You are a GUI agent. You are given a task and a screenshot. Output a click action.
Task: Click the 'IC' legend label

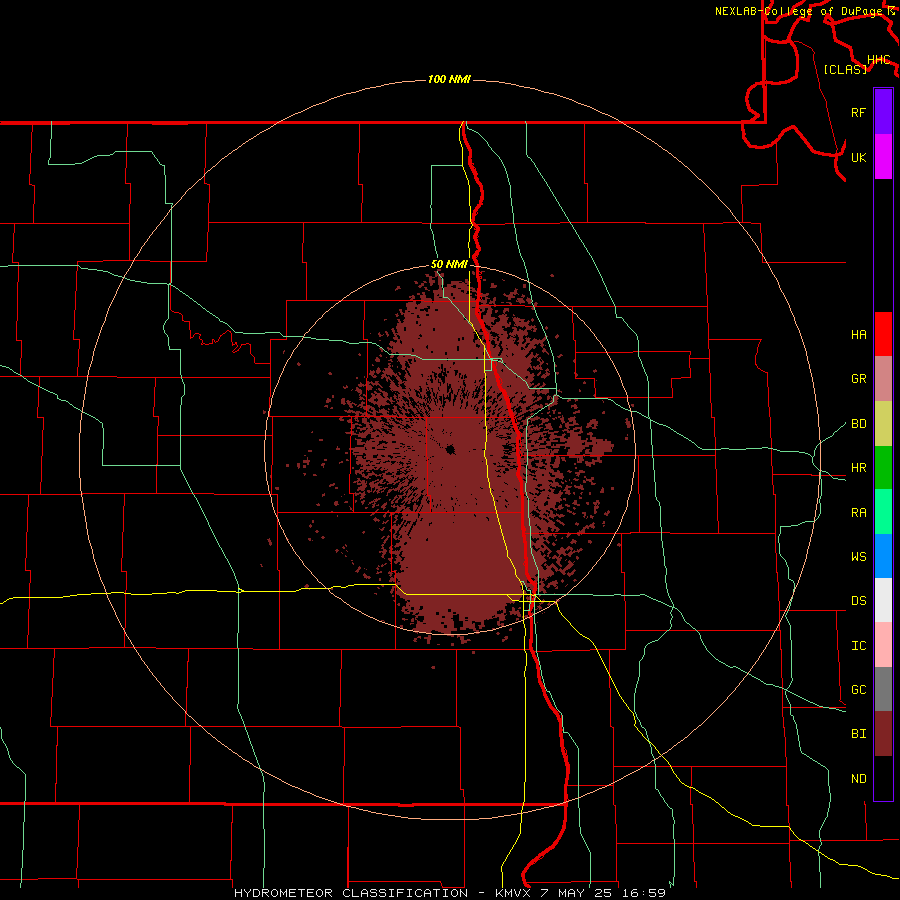(858, 646)
